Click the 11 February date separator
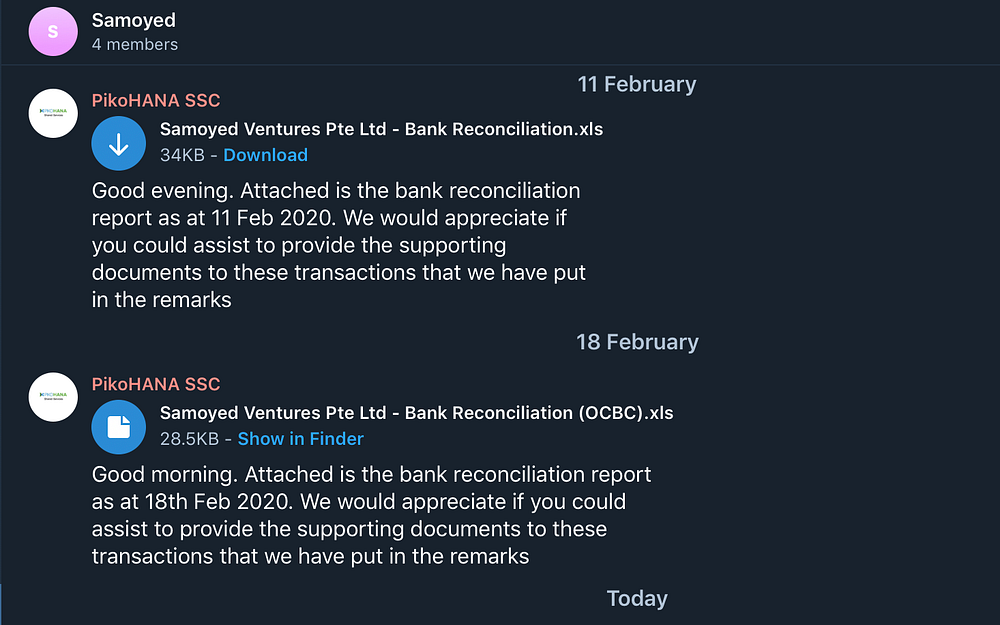The width and height of the screenshot is (1000, 625). click(x=636, y=84)
